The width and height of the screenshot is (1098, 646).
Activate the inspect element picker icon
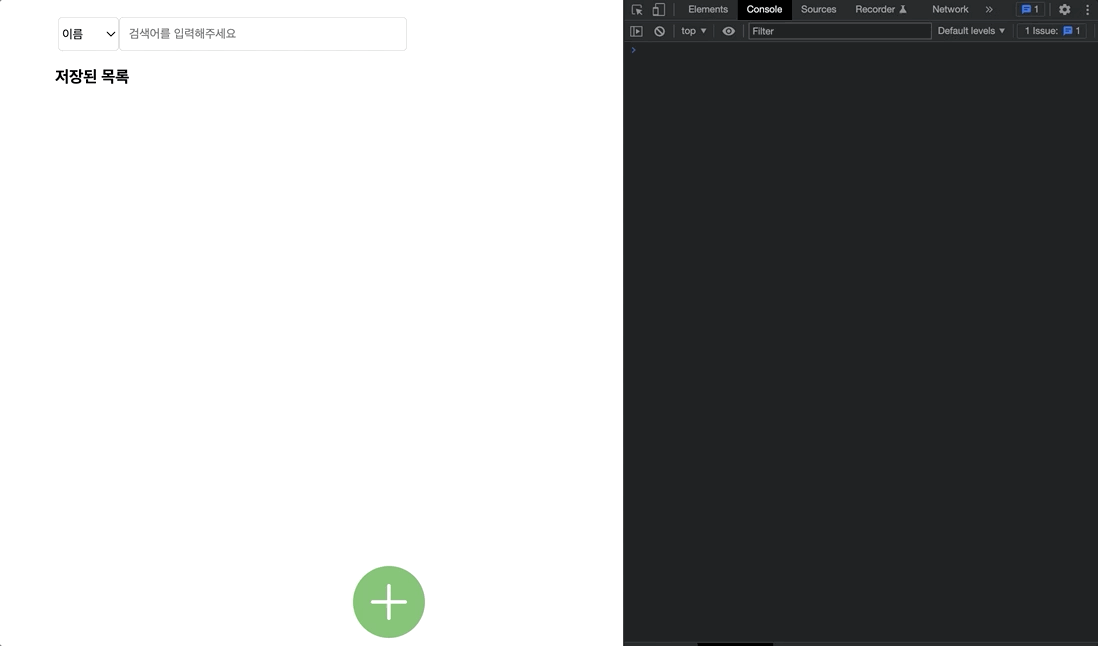coord(637,10)
